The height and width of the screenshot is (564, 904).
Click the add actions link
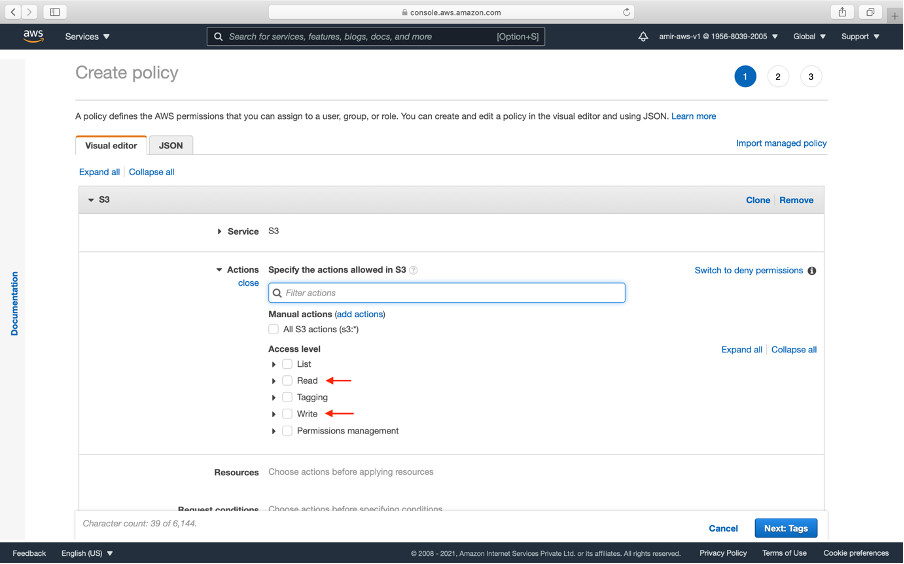tap(360, 314)
